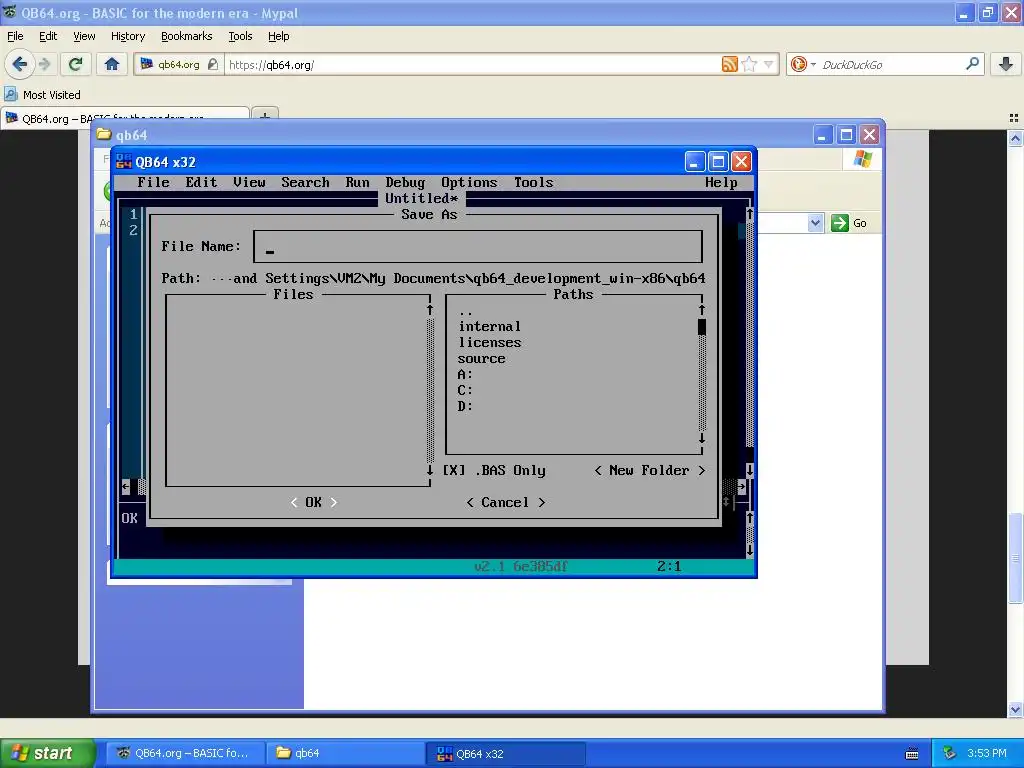The height and width of the screenshot is (768, 1024).
Task: Open the Downloads arrow icon in browser toolbar
Action: click(1006, 64)
